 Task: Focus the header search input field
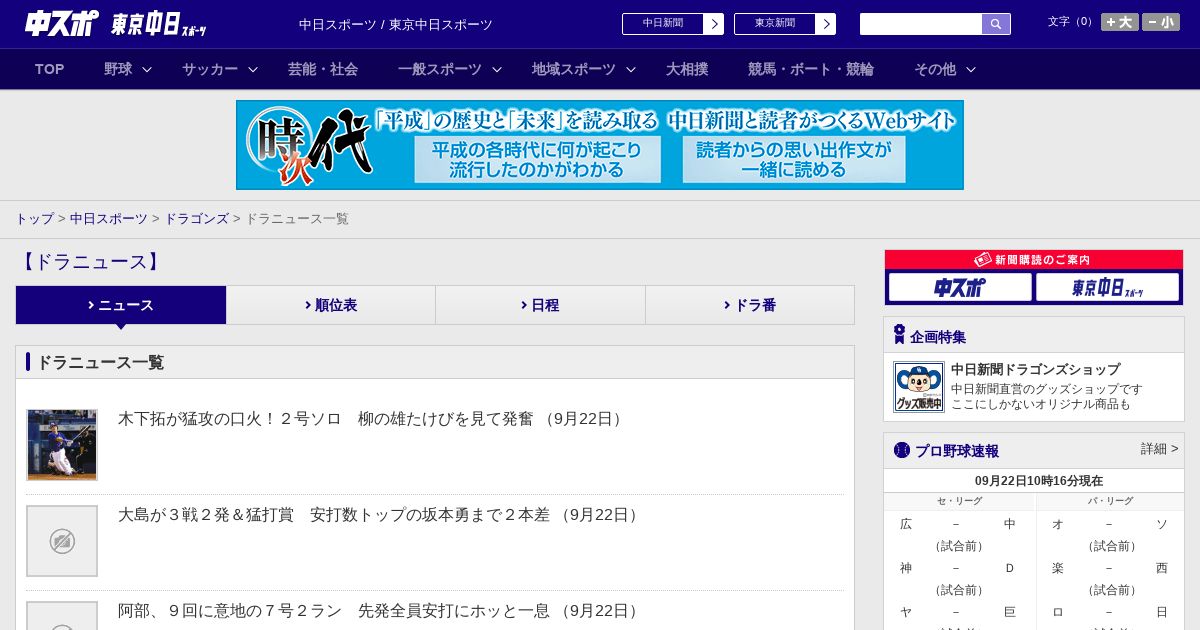click(x=921, y=24)
